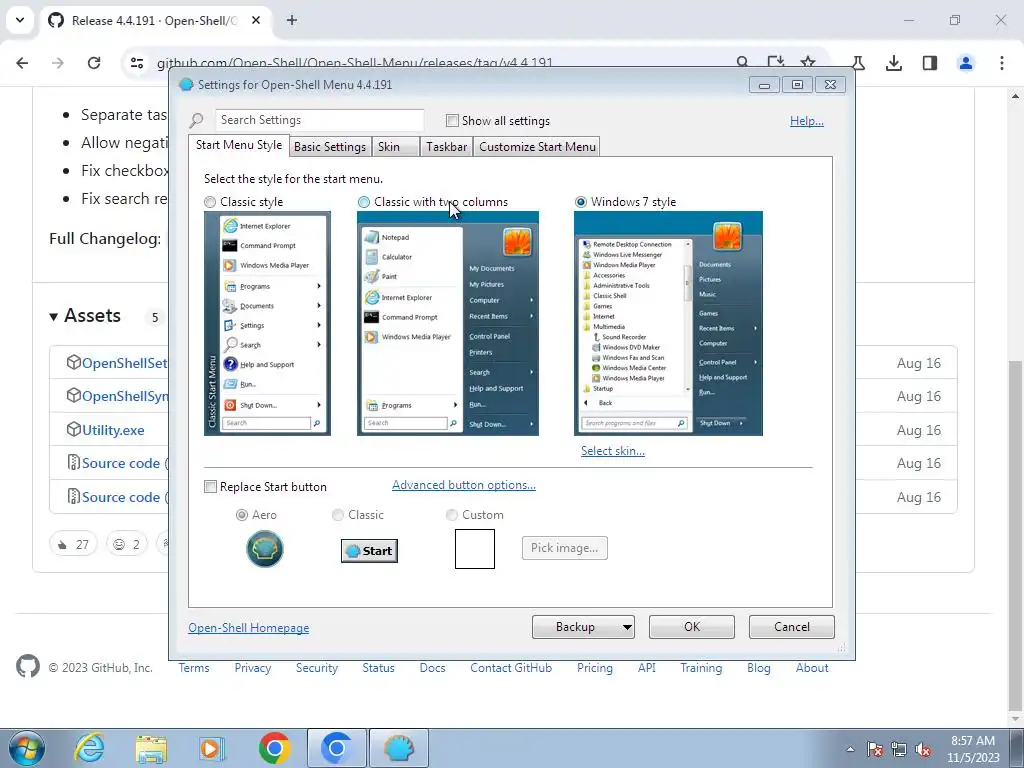Click the muted volume tray icon
This screenshot has width=1024, height=768.
coord(923,749)
